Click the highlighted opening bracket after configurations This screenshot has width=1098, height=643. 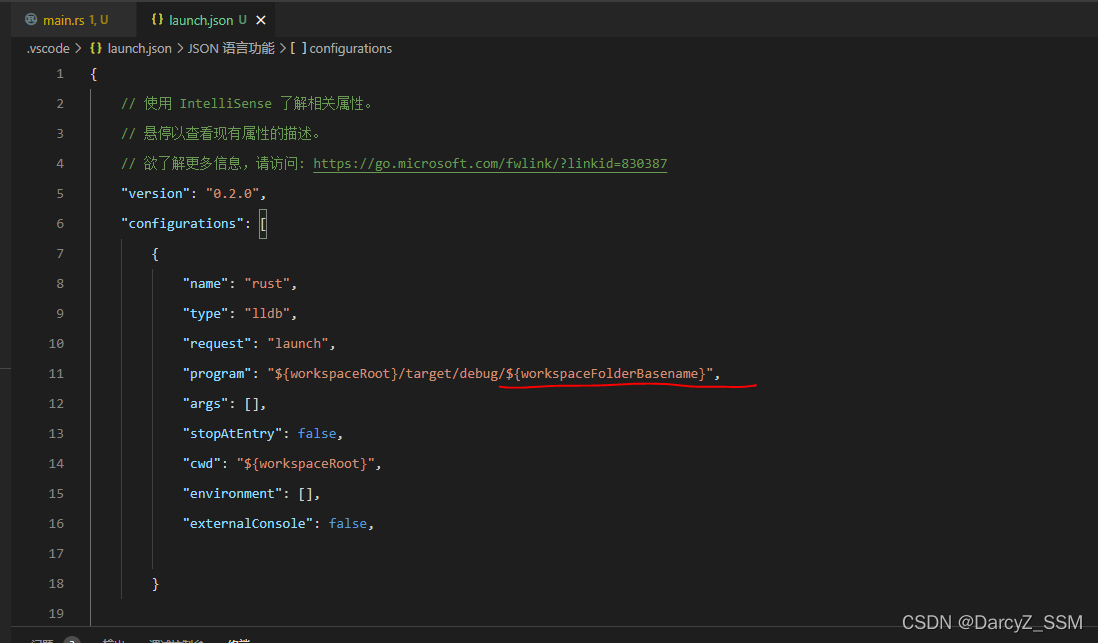263,224
